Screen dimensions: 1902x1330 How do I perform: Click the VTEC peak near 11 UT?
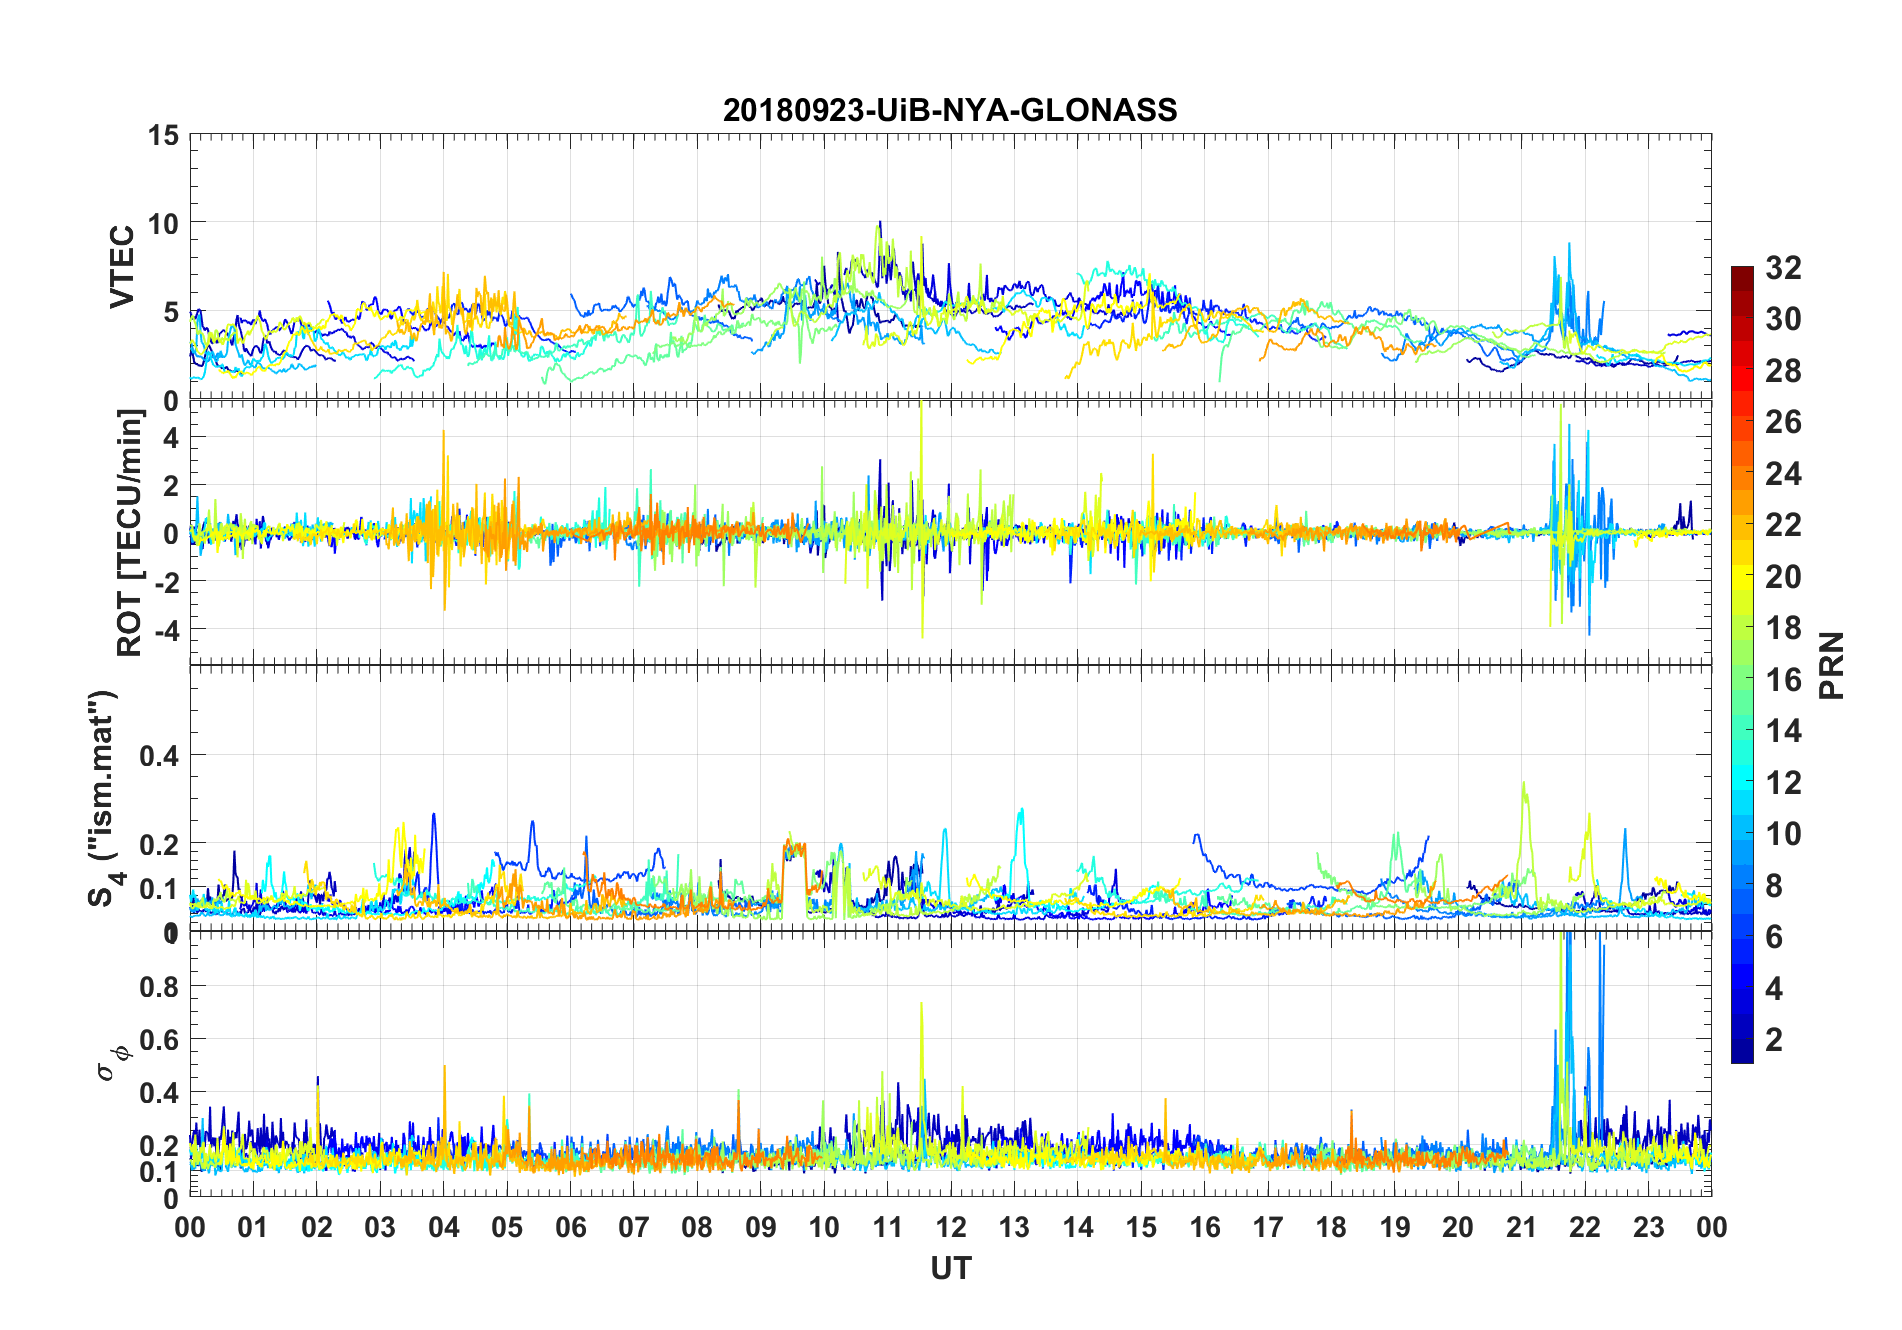coord(880,223)
